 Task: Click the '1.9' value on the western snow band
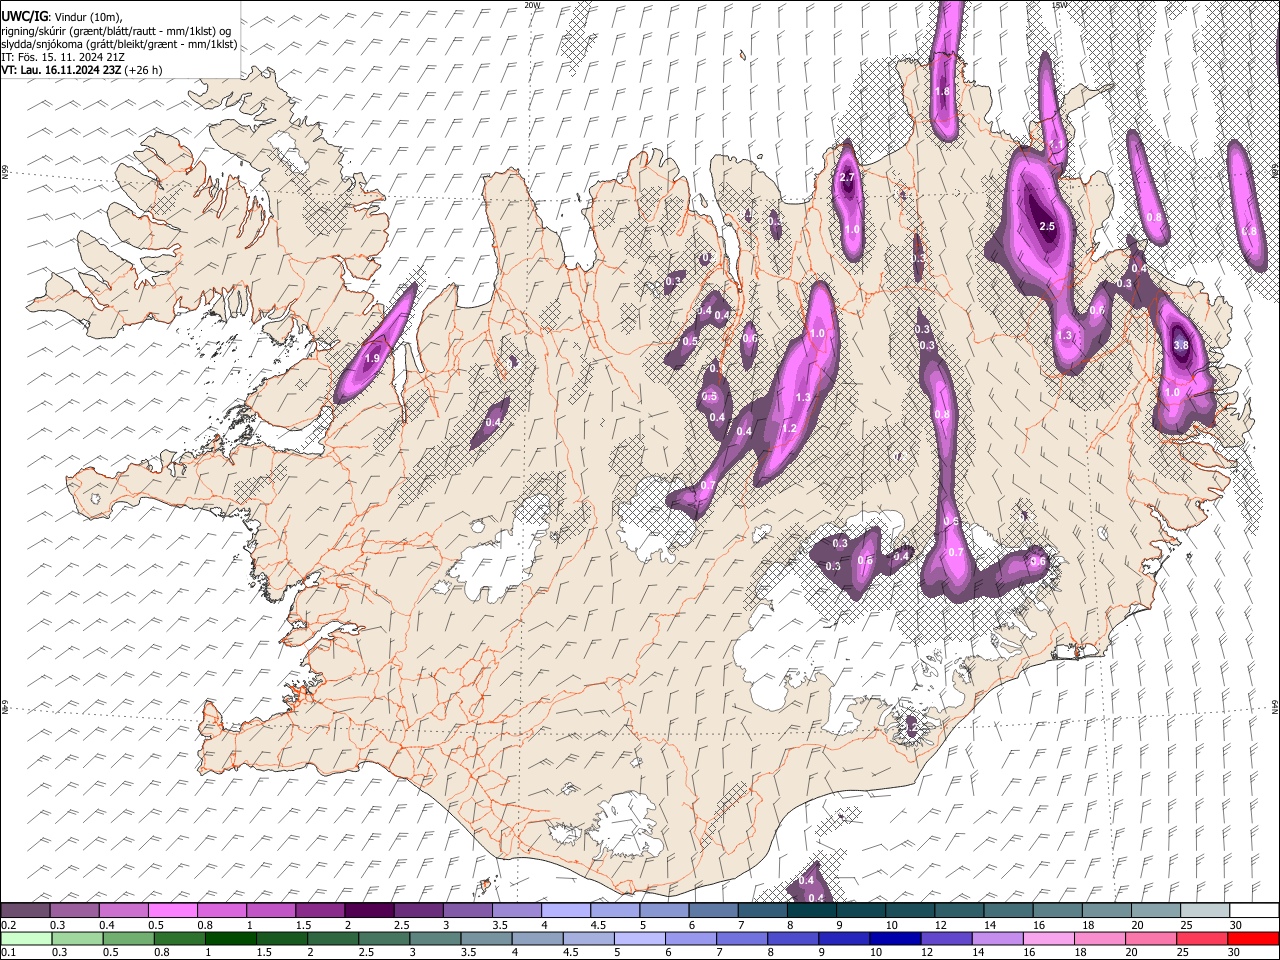tap(373, 358)
